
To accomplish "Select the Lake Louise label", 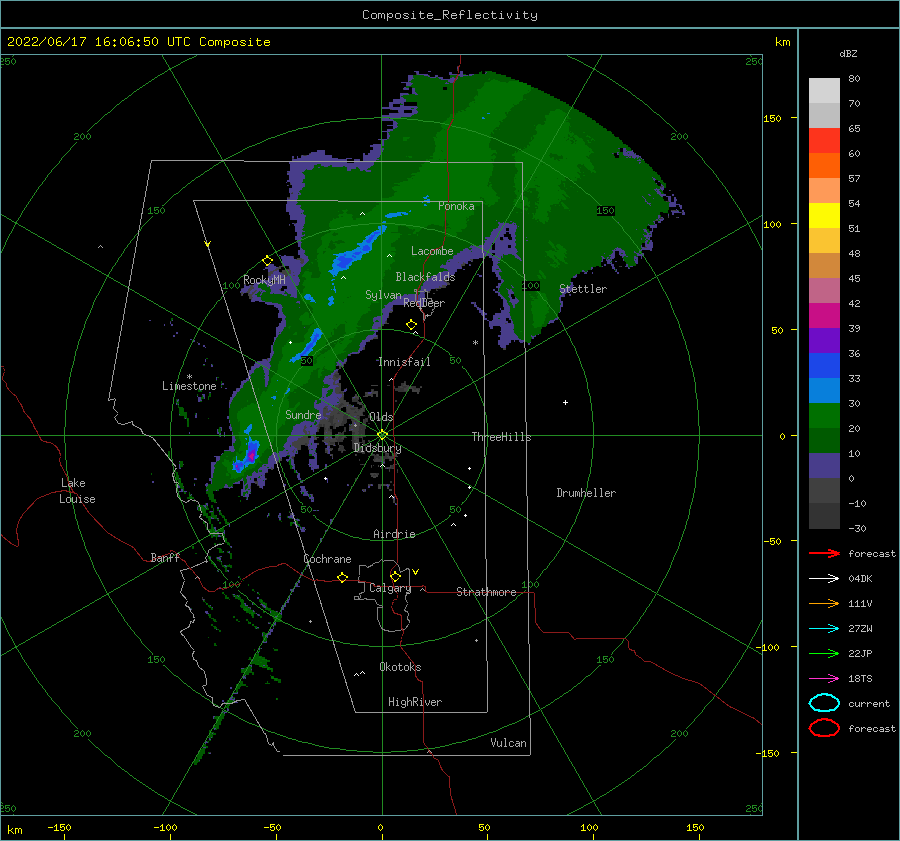I will pos(77,491).
